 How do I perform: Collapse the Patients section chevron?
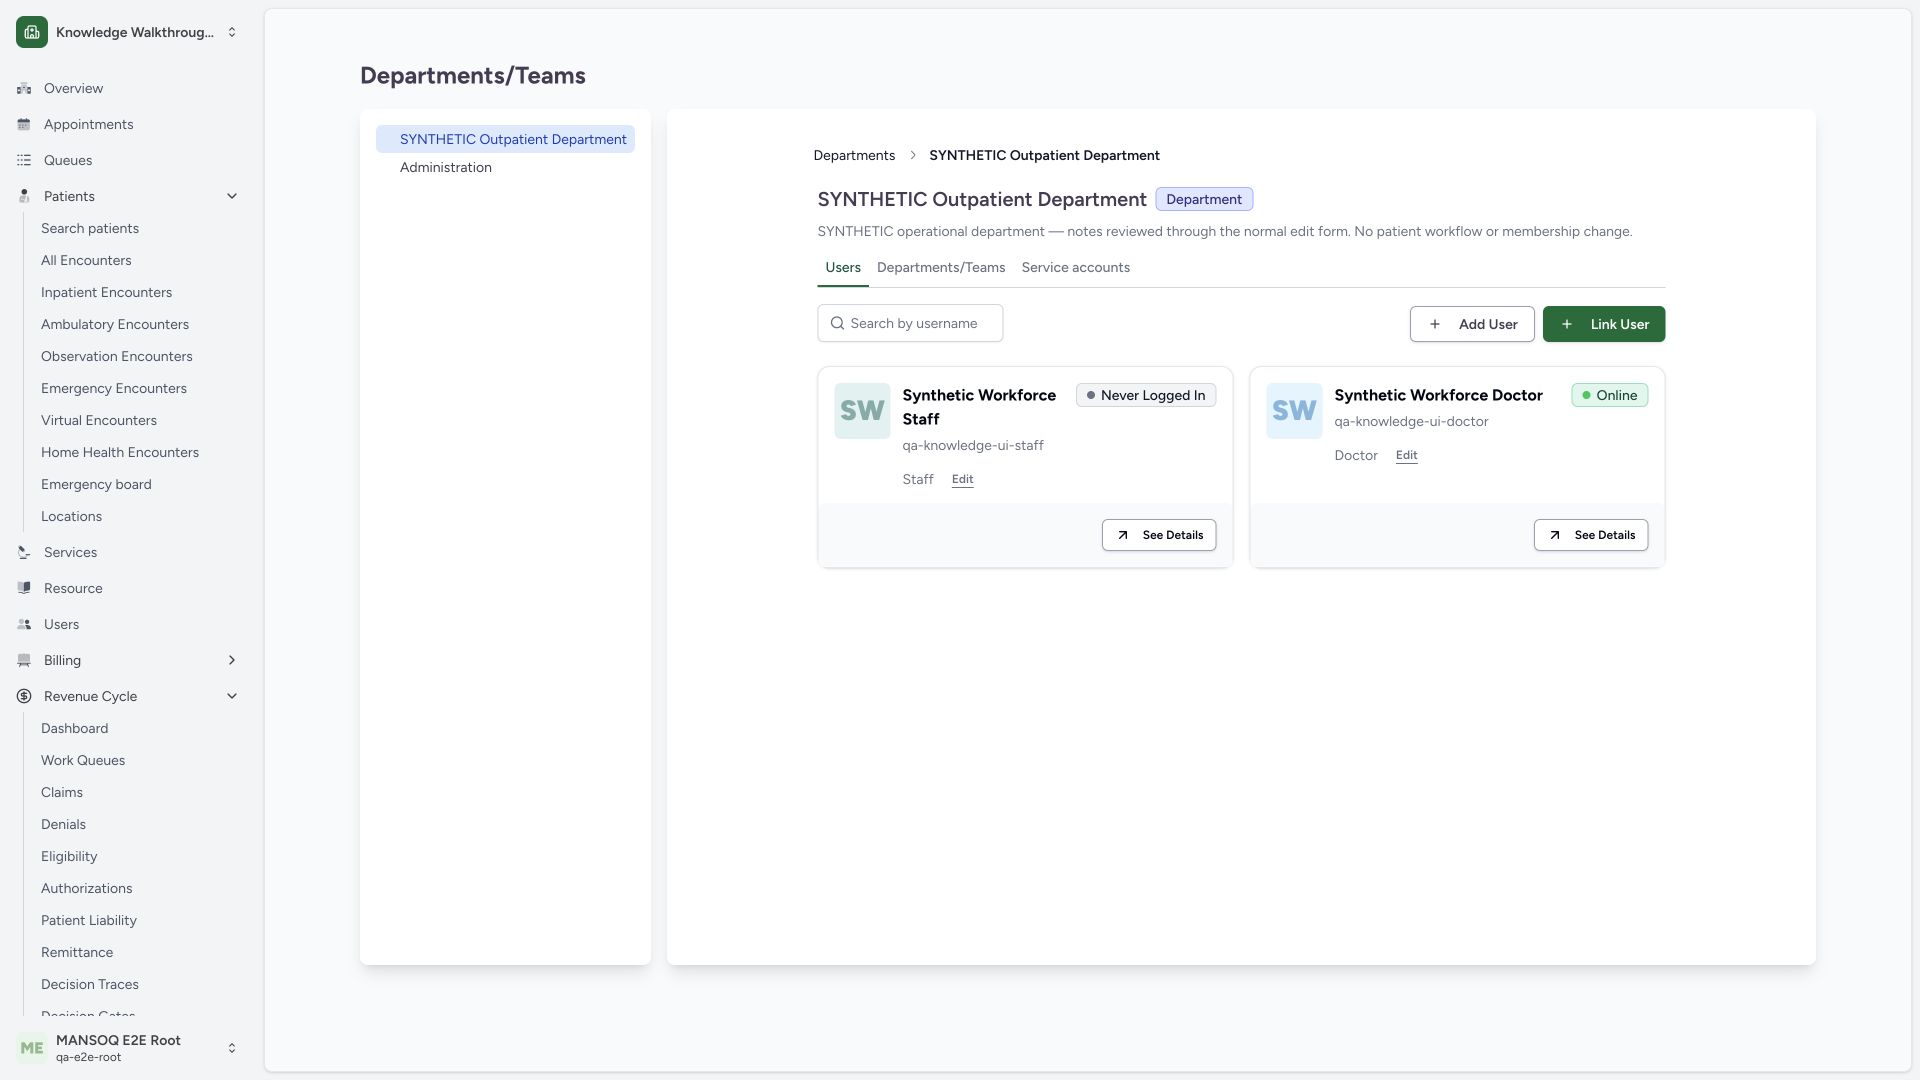pos(232,196)
